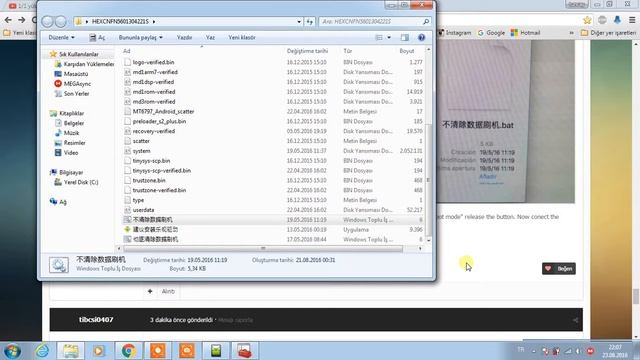Click the change view icon in Explorer
The image size is (640, 360).
[x=379, y=38]
